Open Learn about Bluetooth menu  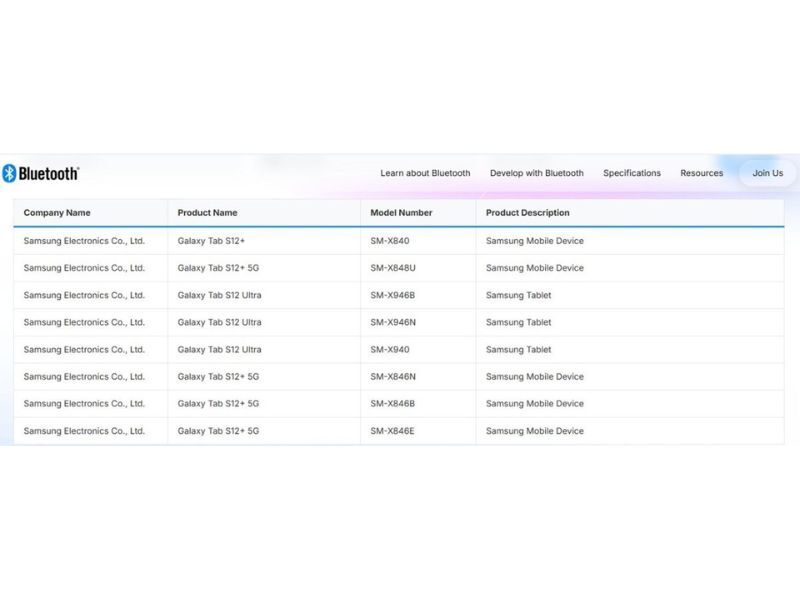(425, 173)
